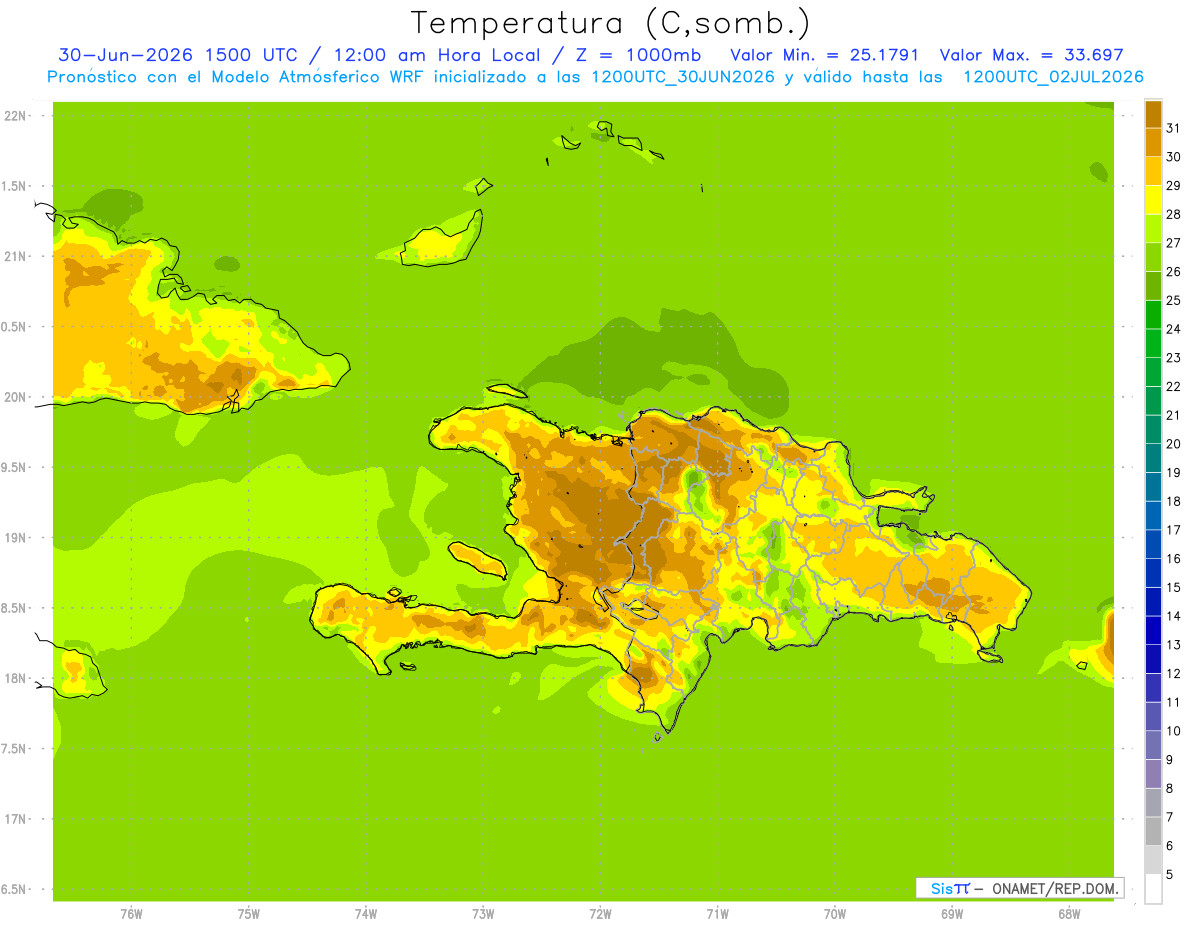Click the longitude axis label '69W'
The image size is (1200, 927).
tap(952, 914)
